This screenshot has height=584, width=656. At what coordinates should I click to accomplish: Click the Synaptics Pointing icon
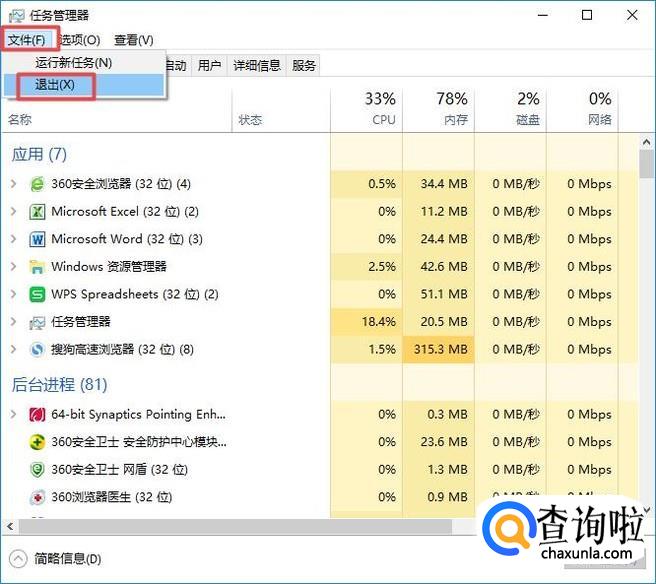[x=37, y=415]
